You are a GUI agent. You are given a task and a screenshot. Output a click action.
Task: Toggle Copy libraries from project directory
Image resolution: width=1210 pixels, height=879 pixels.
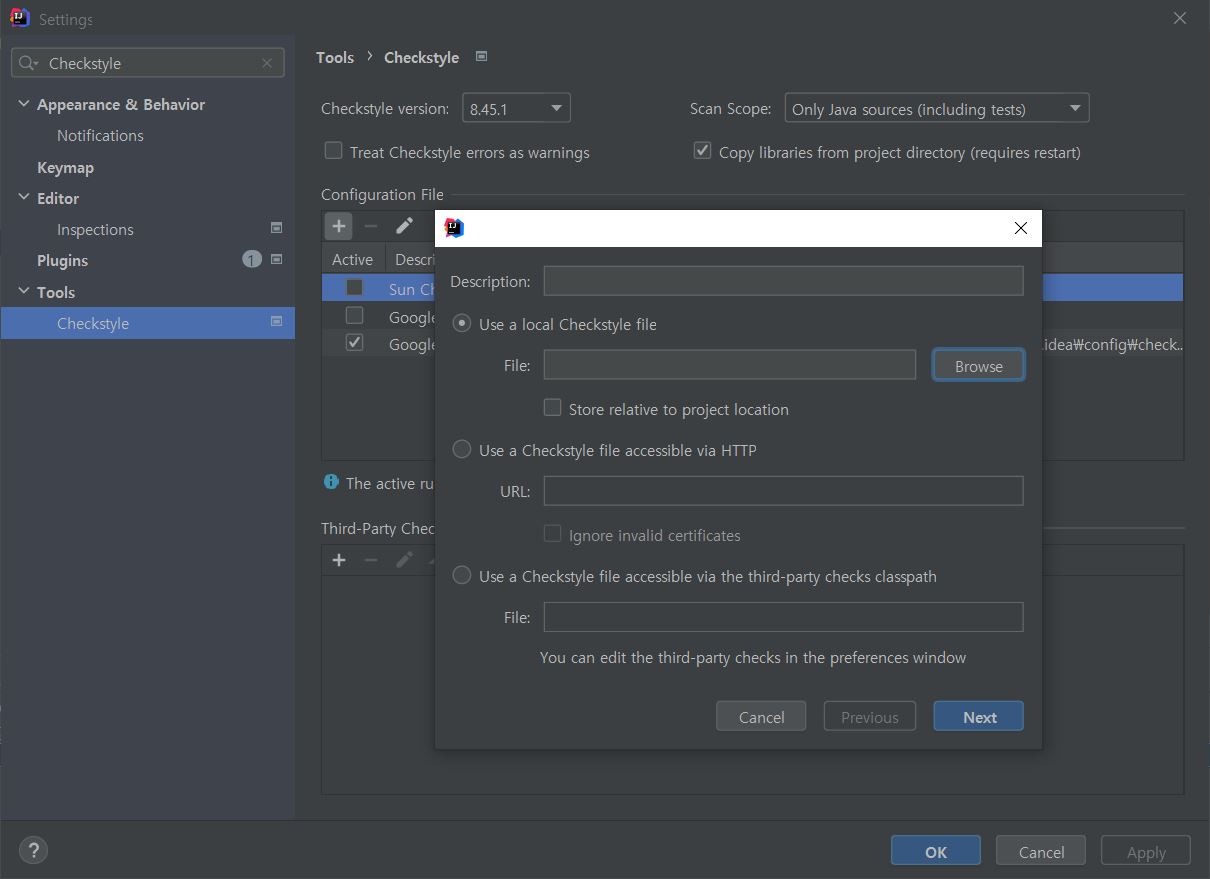pos(702,151)
